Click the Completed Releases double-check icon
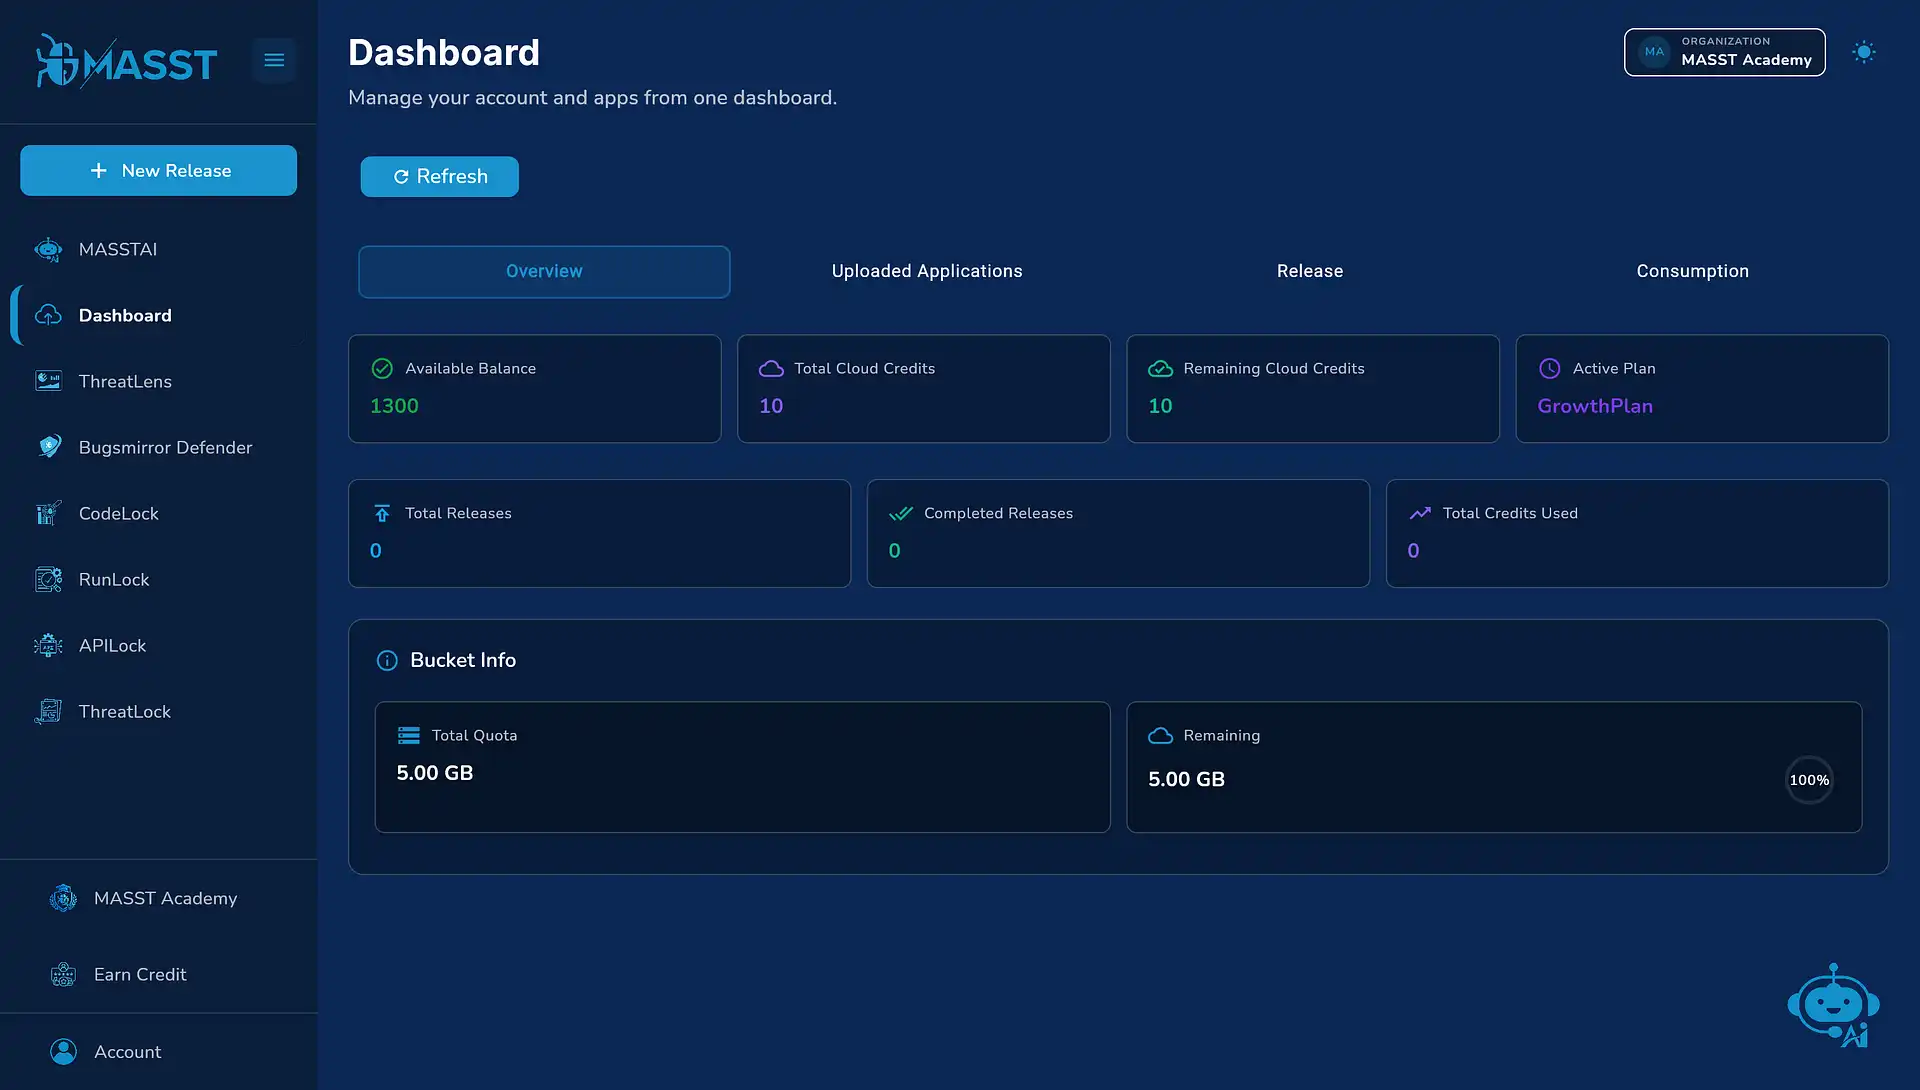 pos(901,513)
